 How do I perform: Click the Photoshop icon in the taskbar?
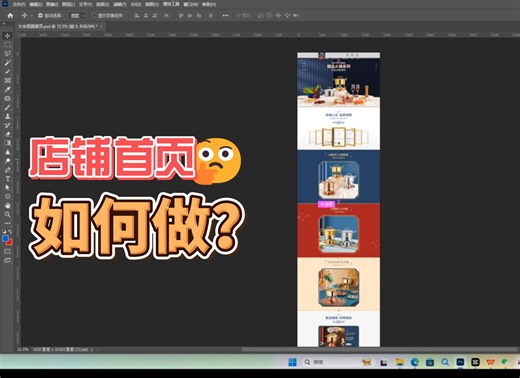pos(460,362)
